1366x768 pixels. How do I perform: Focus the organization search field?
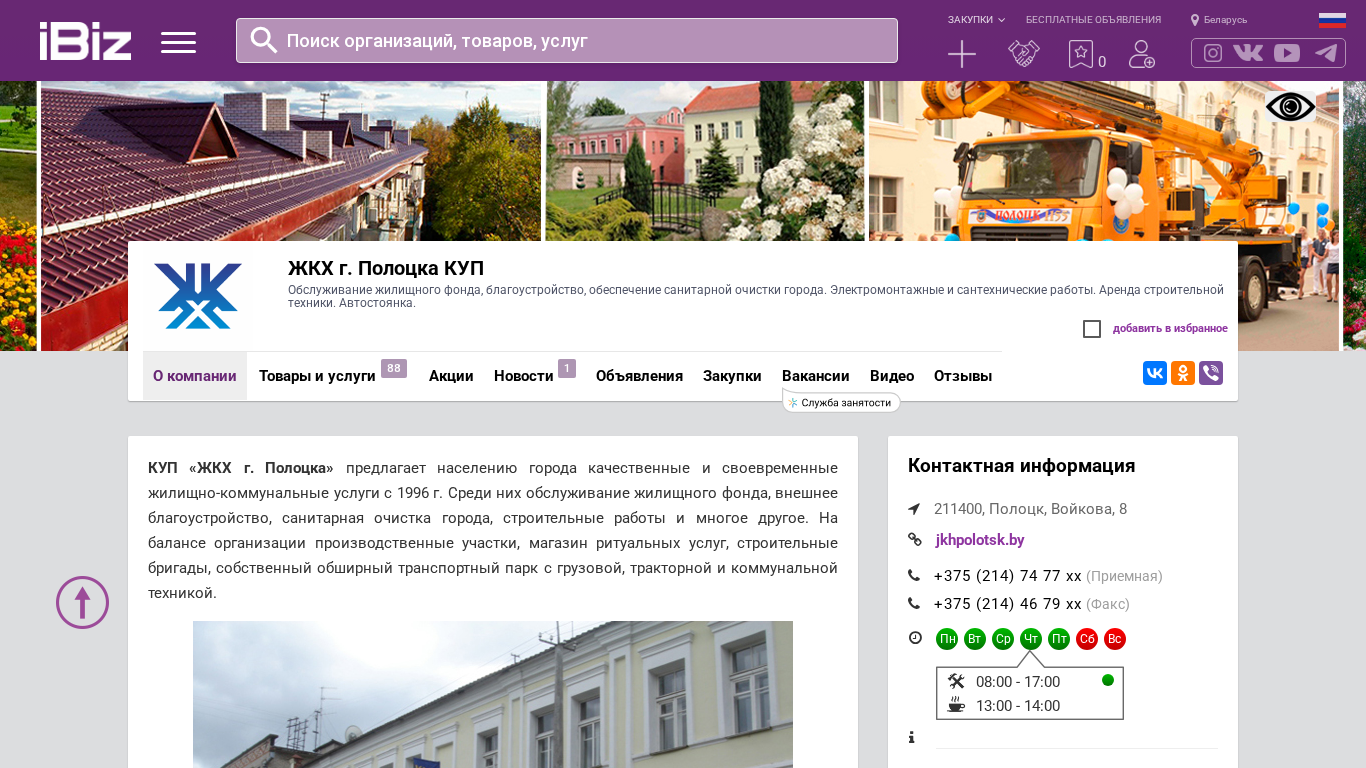567,41
